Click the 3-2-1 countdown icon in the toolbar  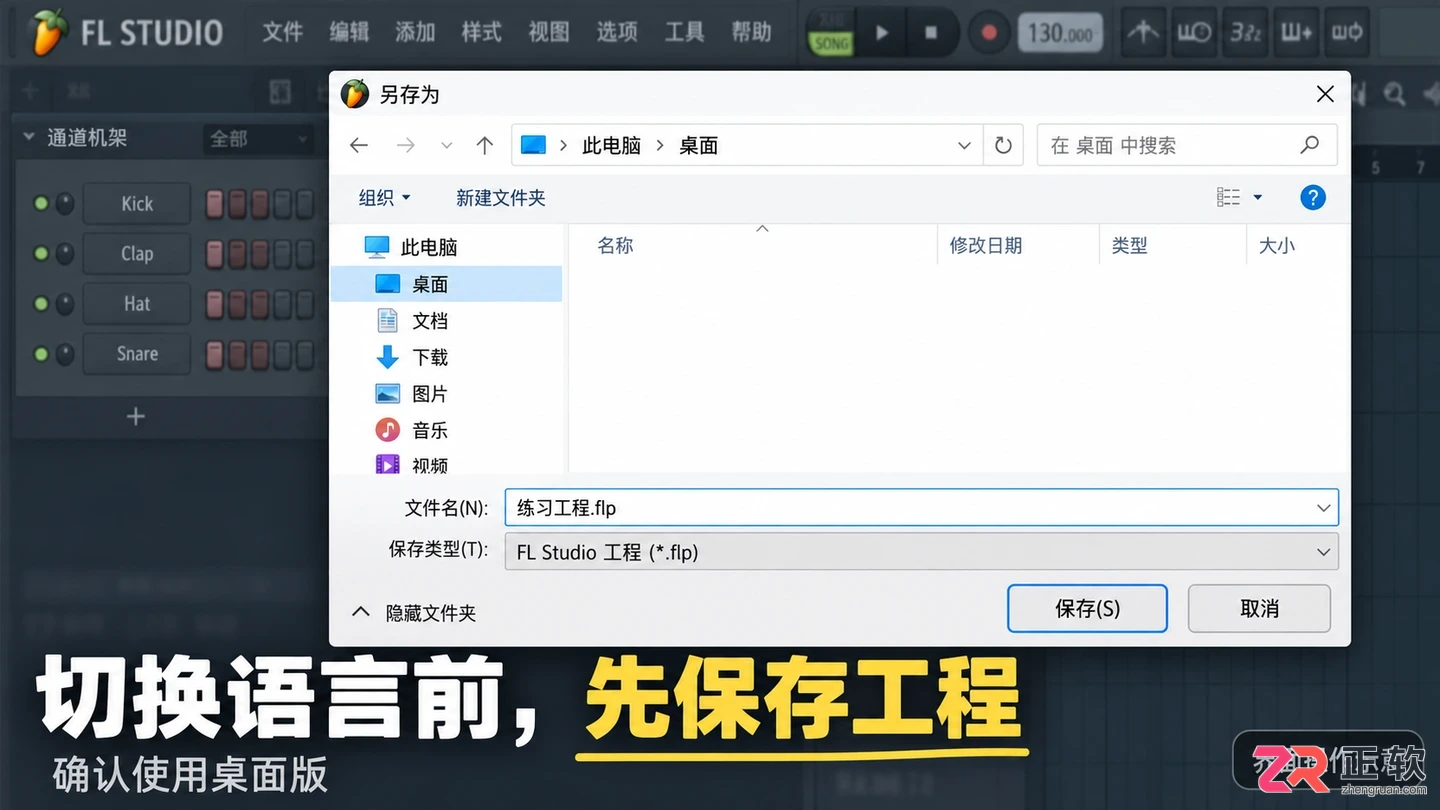pyautogui.click(x=1245, y=33)
